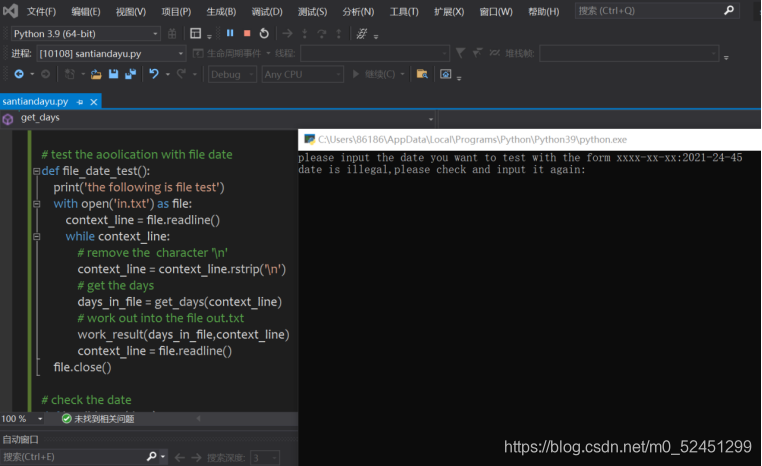Screen dimensions: 762x466
Task: Click the Save All icon
Action: click(x=130, y=74)
